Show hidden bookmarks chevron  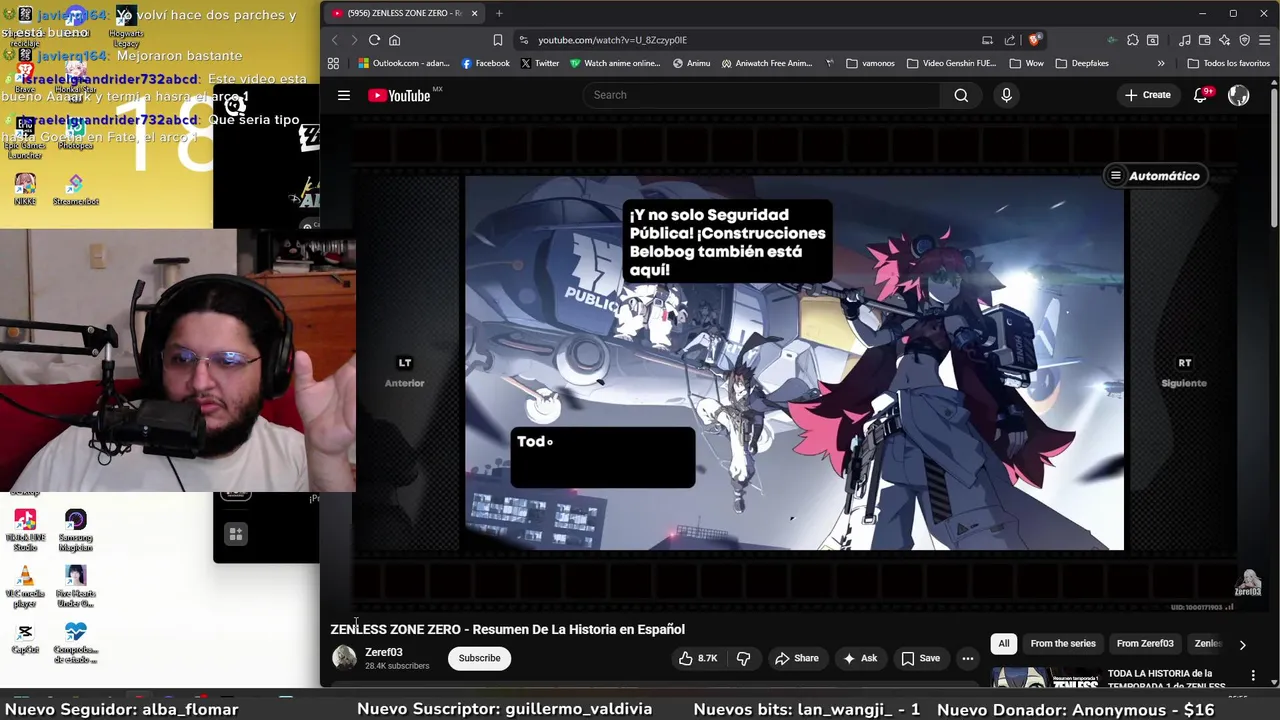click(x=1161, y=63)
